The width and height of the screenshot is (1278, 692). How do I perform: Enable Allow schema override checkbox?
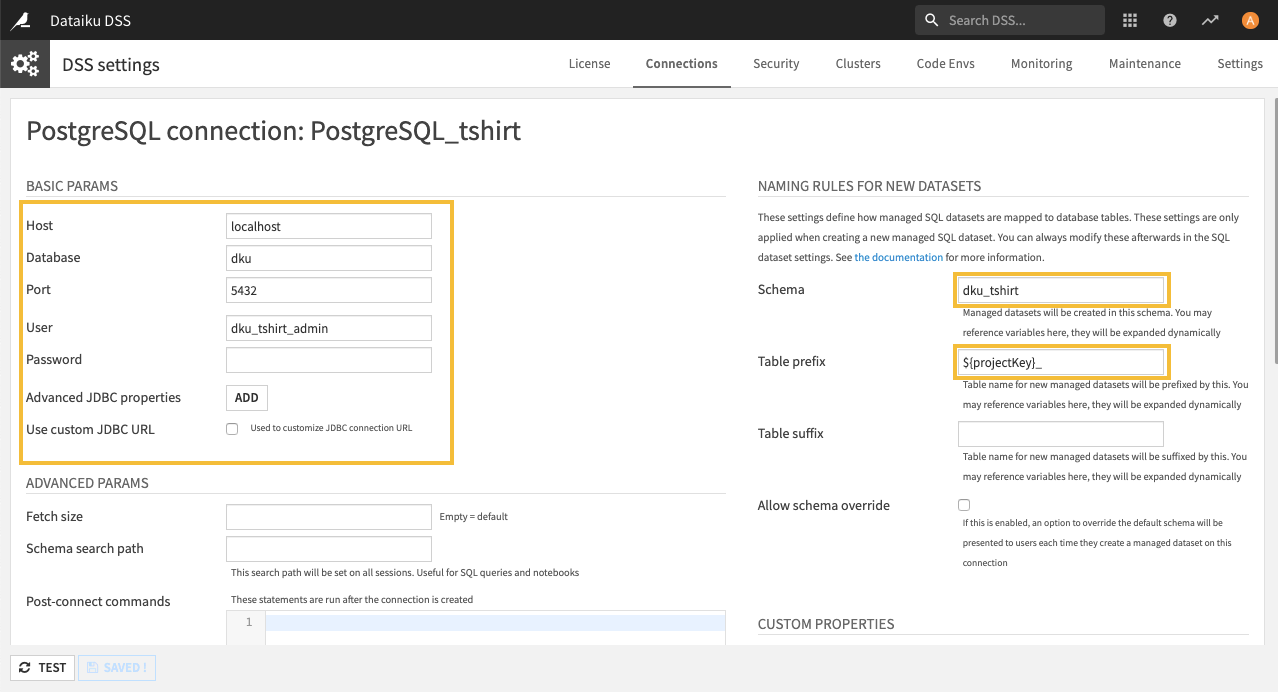pyautogui.click(x=964, y=505)
